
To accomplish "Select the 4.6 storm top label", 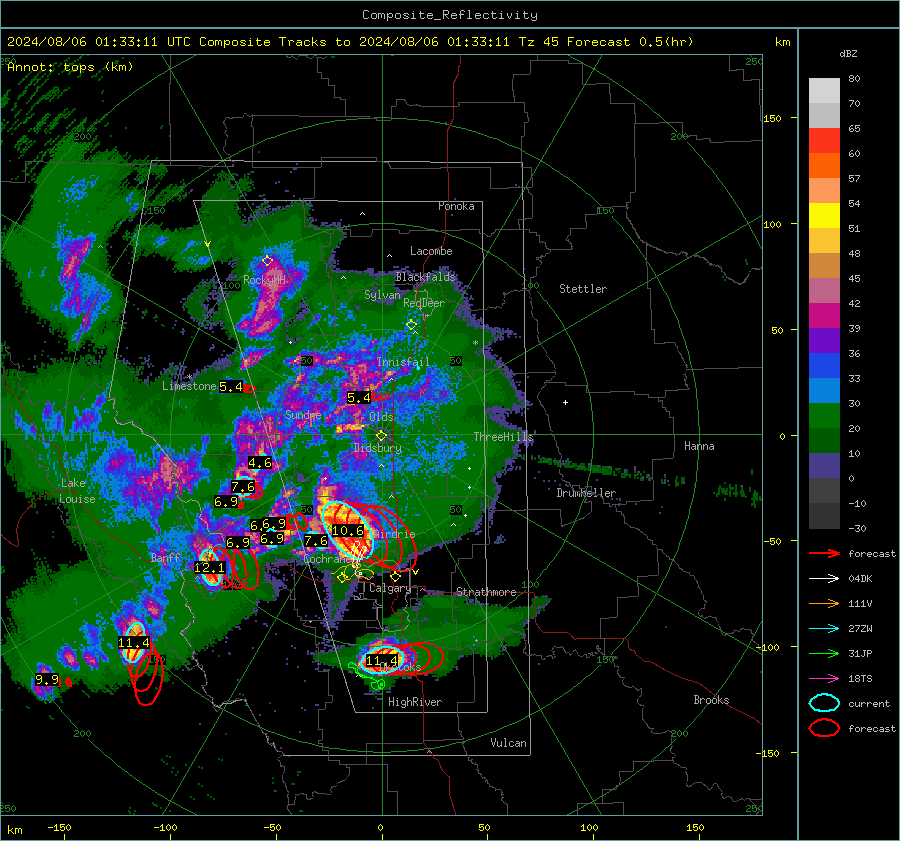I will pos(259,463).
